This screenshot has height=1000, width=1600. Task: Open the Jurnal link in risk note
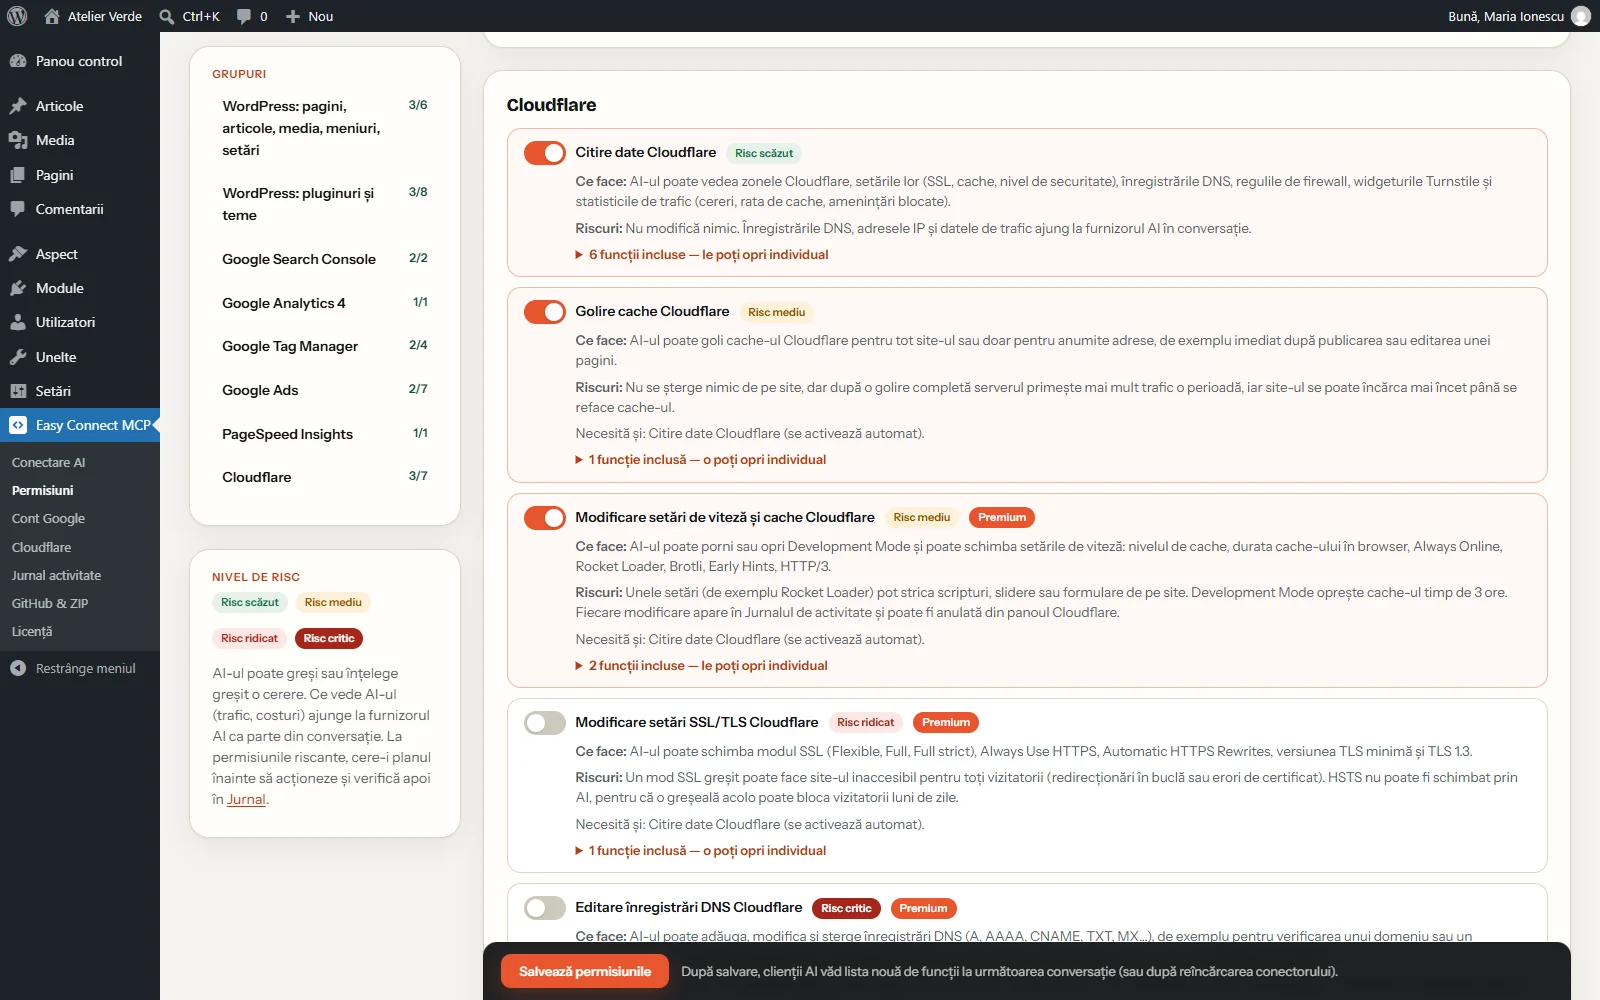[246, 799]
